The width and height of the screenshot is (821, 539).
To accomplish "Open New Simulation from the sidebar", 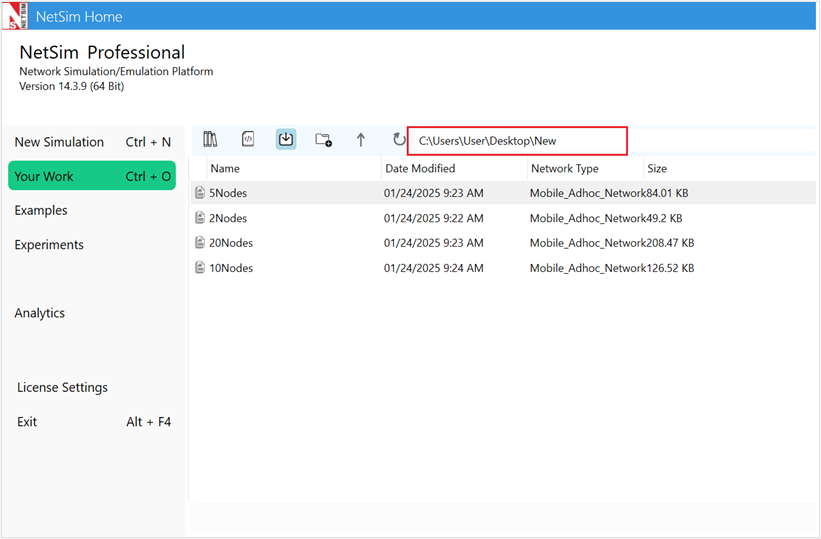I will (92, 142).
